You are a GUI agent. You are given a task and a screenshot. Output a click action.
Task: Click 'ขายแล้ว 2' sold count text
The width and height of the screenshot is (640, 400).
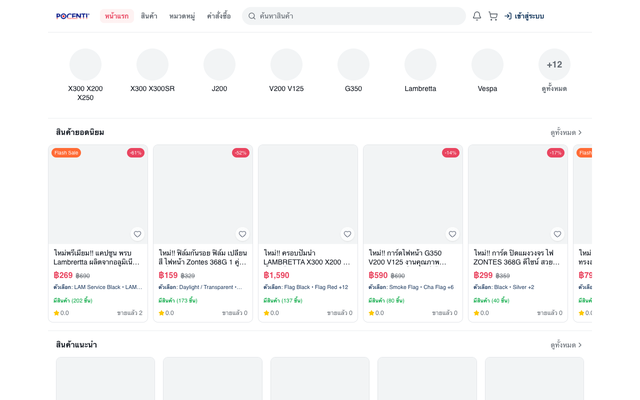point(130,313)
